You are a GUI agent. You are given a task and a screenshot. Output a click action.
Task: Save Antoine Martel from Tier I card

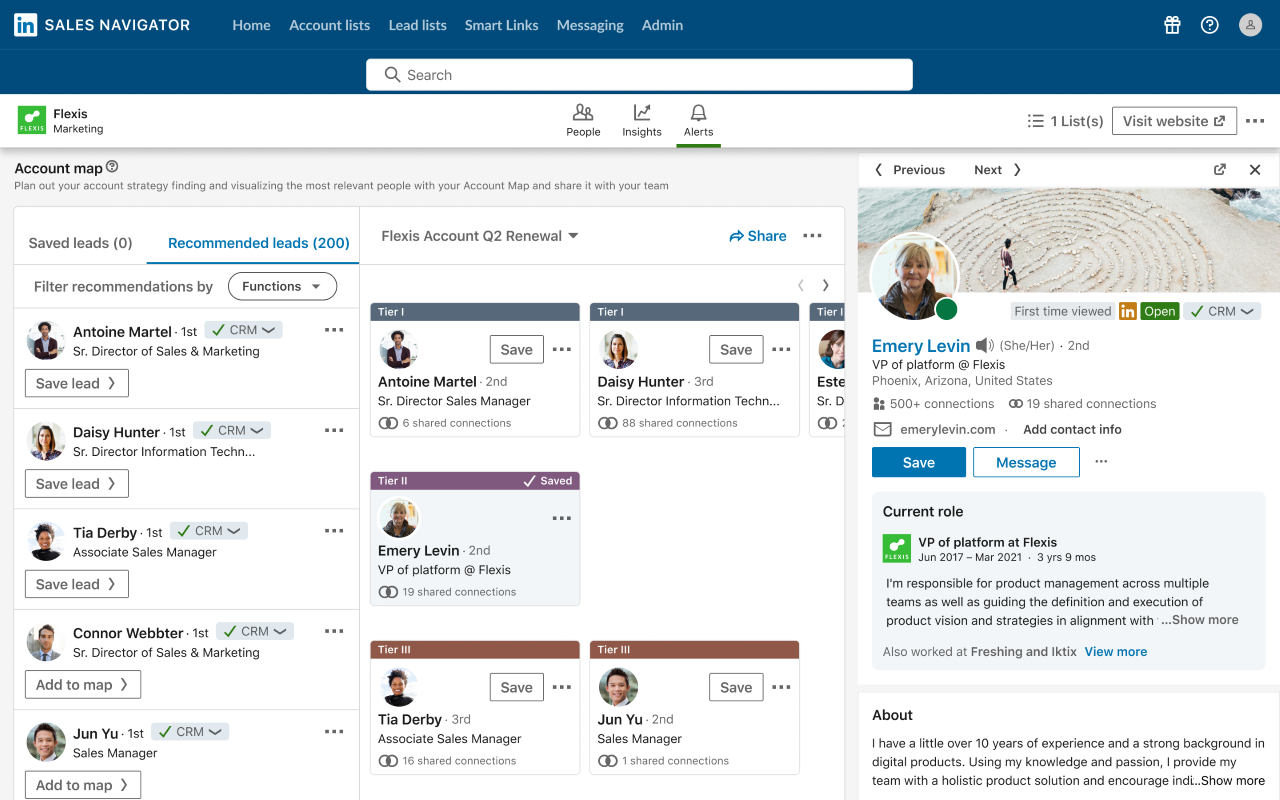pyautogui.click(x=516, y=349)
